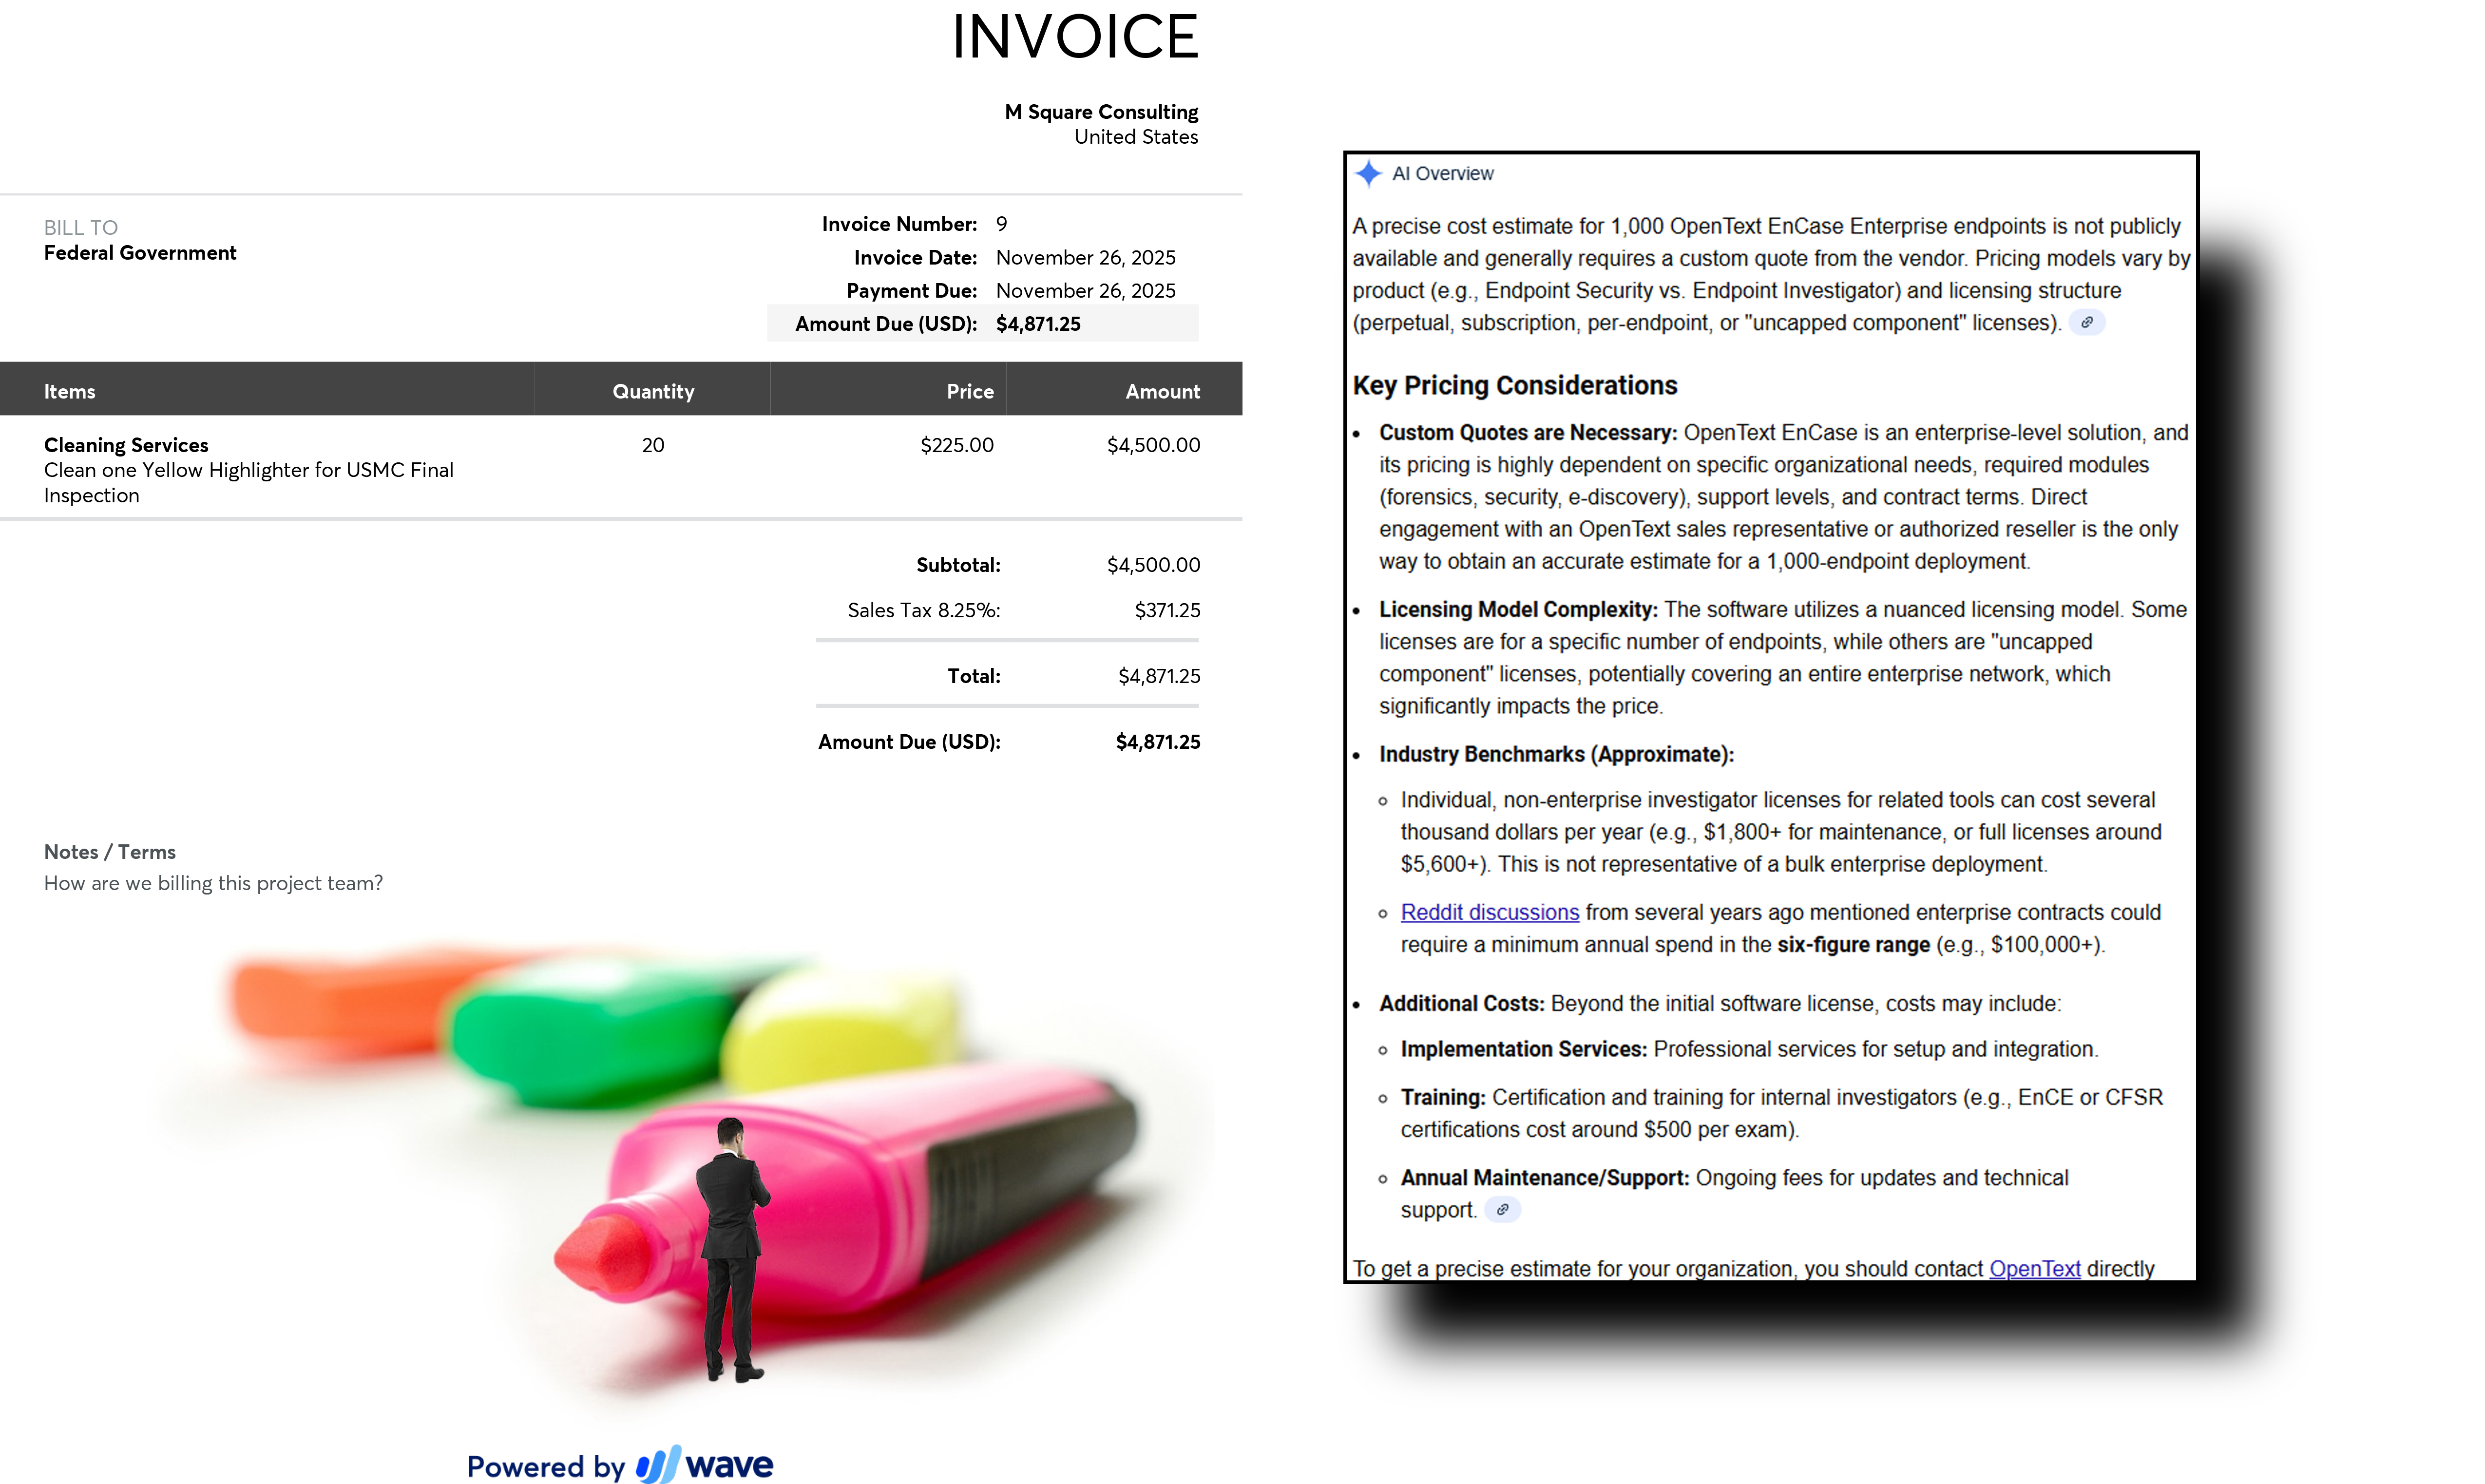The image size is (2485, 1484).
Task: Click the Price column header
Action: [x=969, y=391]
